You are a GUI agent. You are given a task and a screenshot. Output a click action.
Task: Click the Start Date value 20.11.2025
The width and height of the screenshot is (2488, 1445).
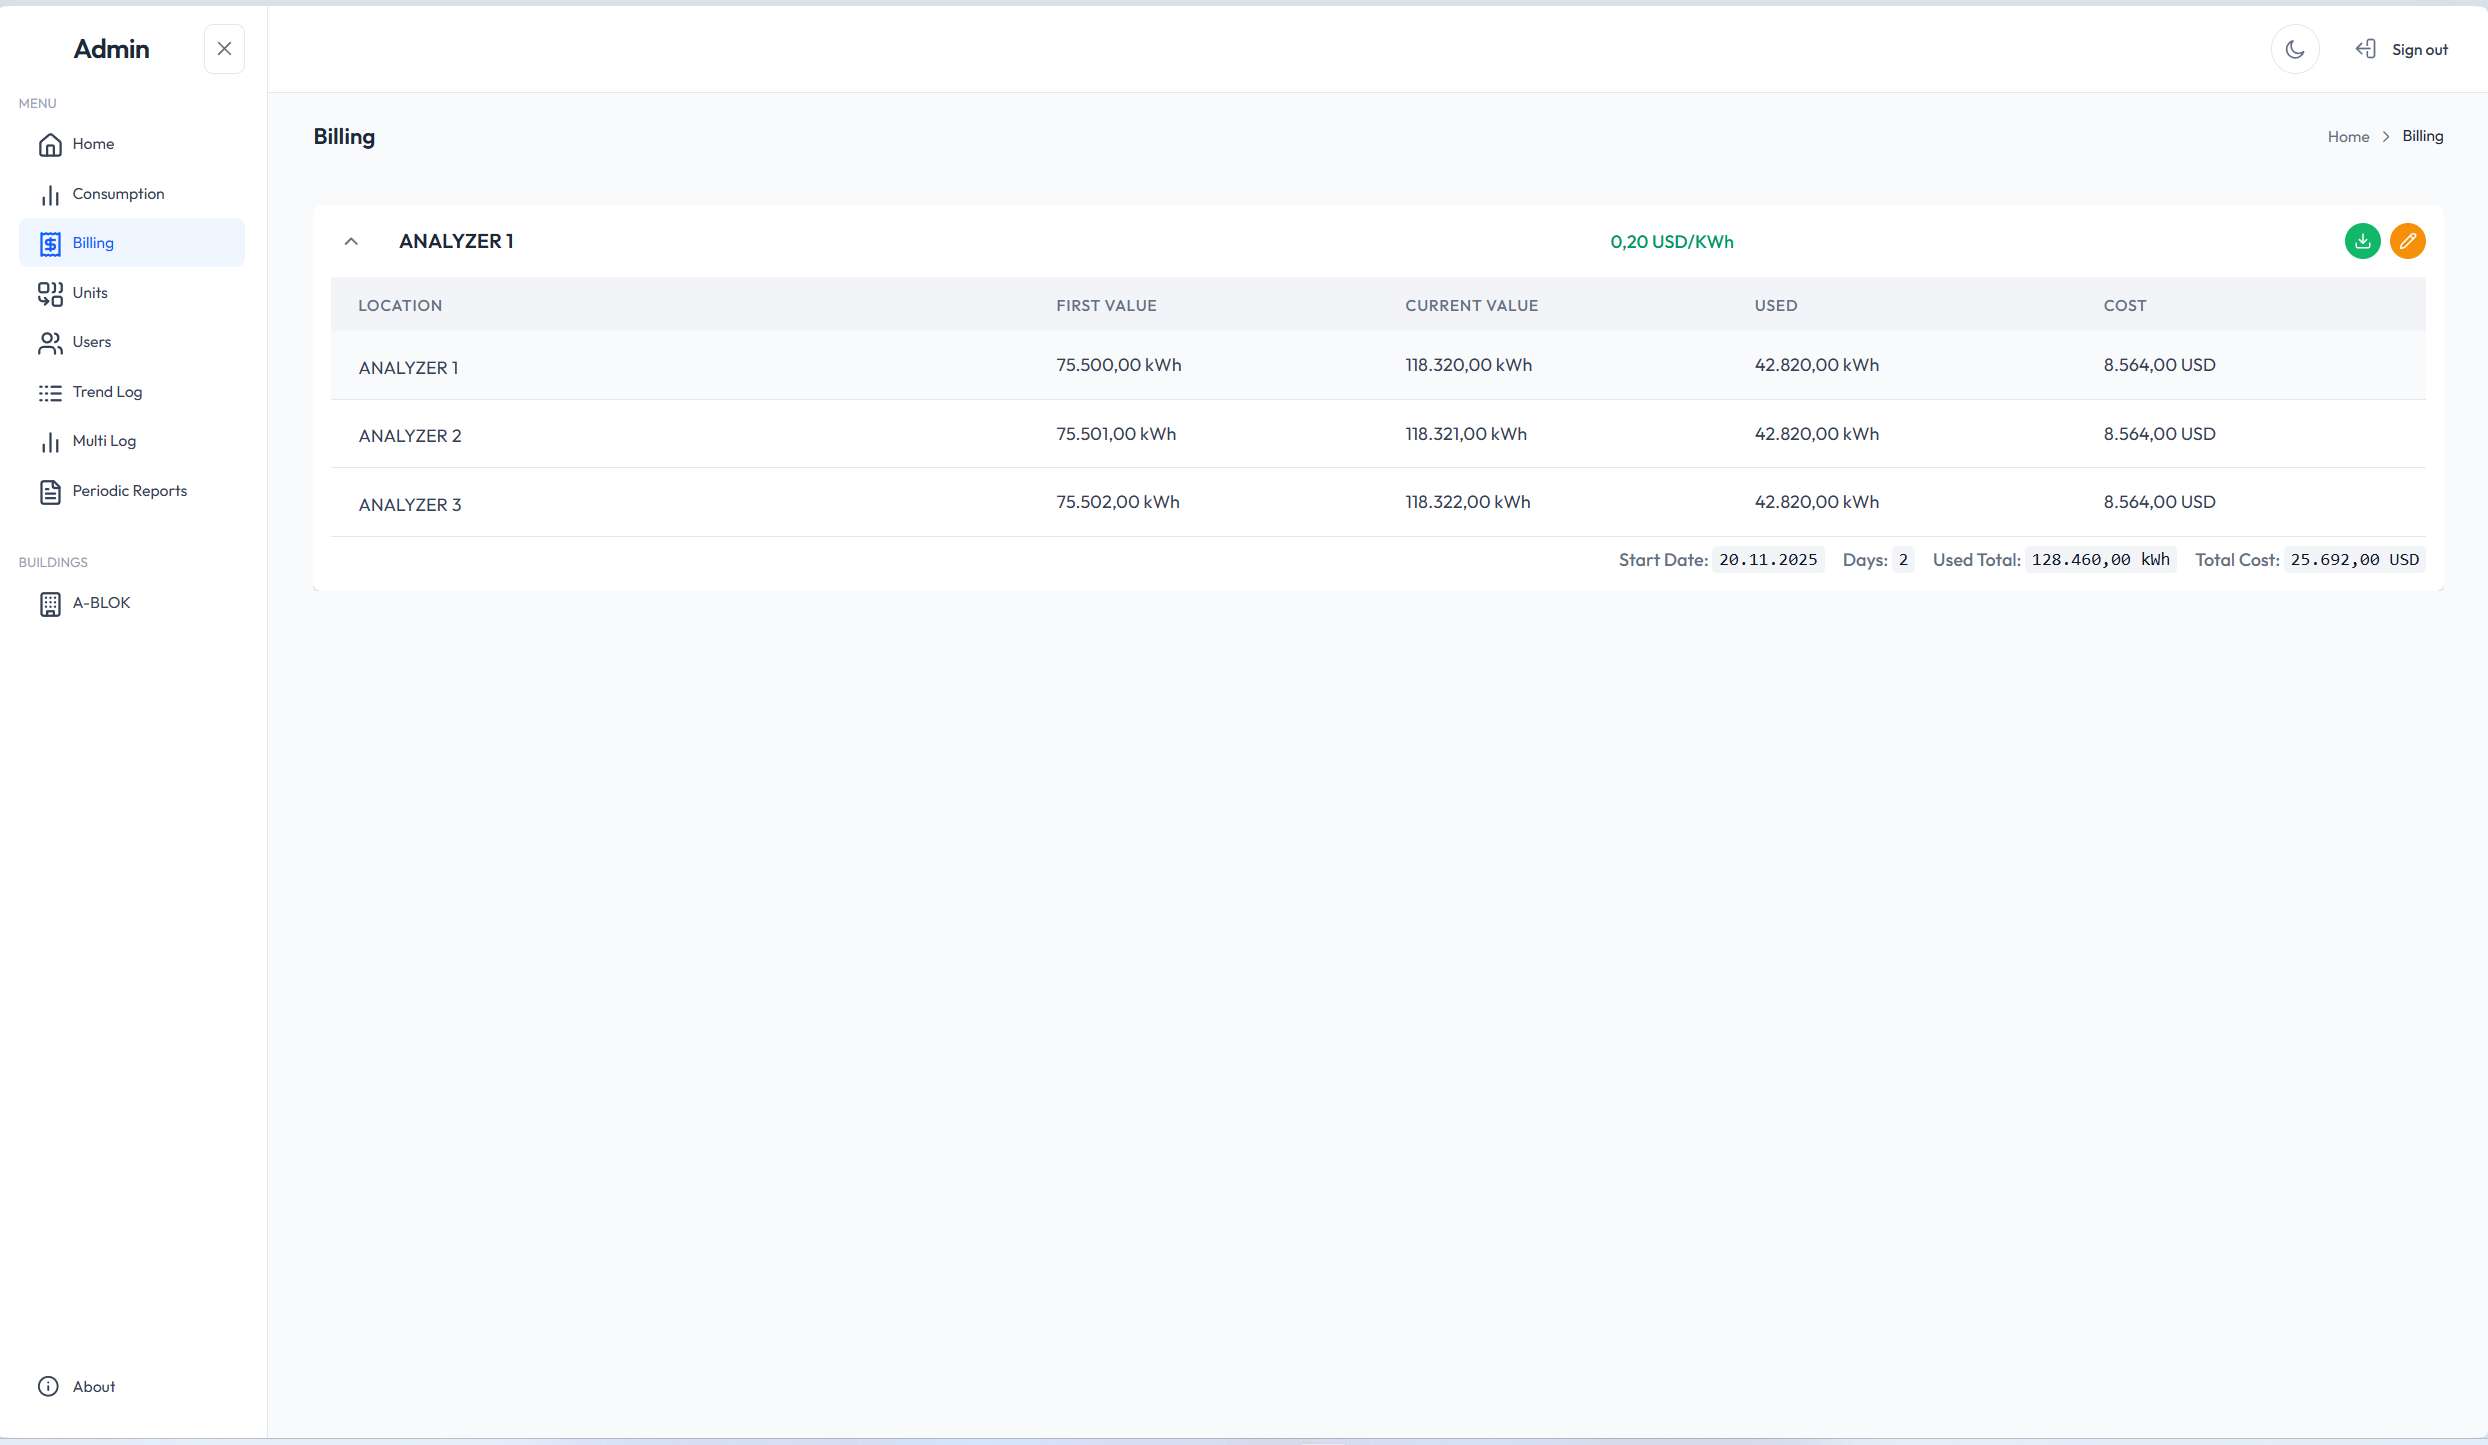point(1767,560)
